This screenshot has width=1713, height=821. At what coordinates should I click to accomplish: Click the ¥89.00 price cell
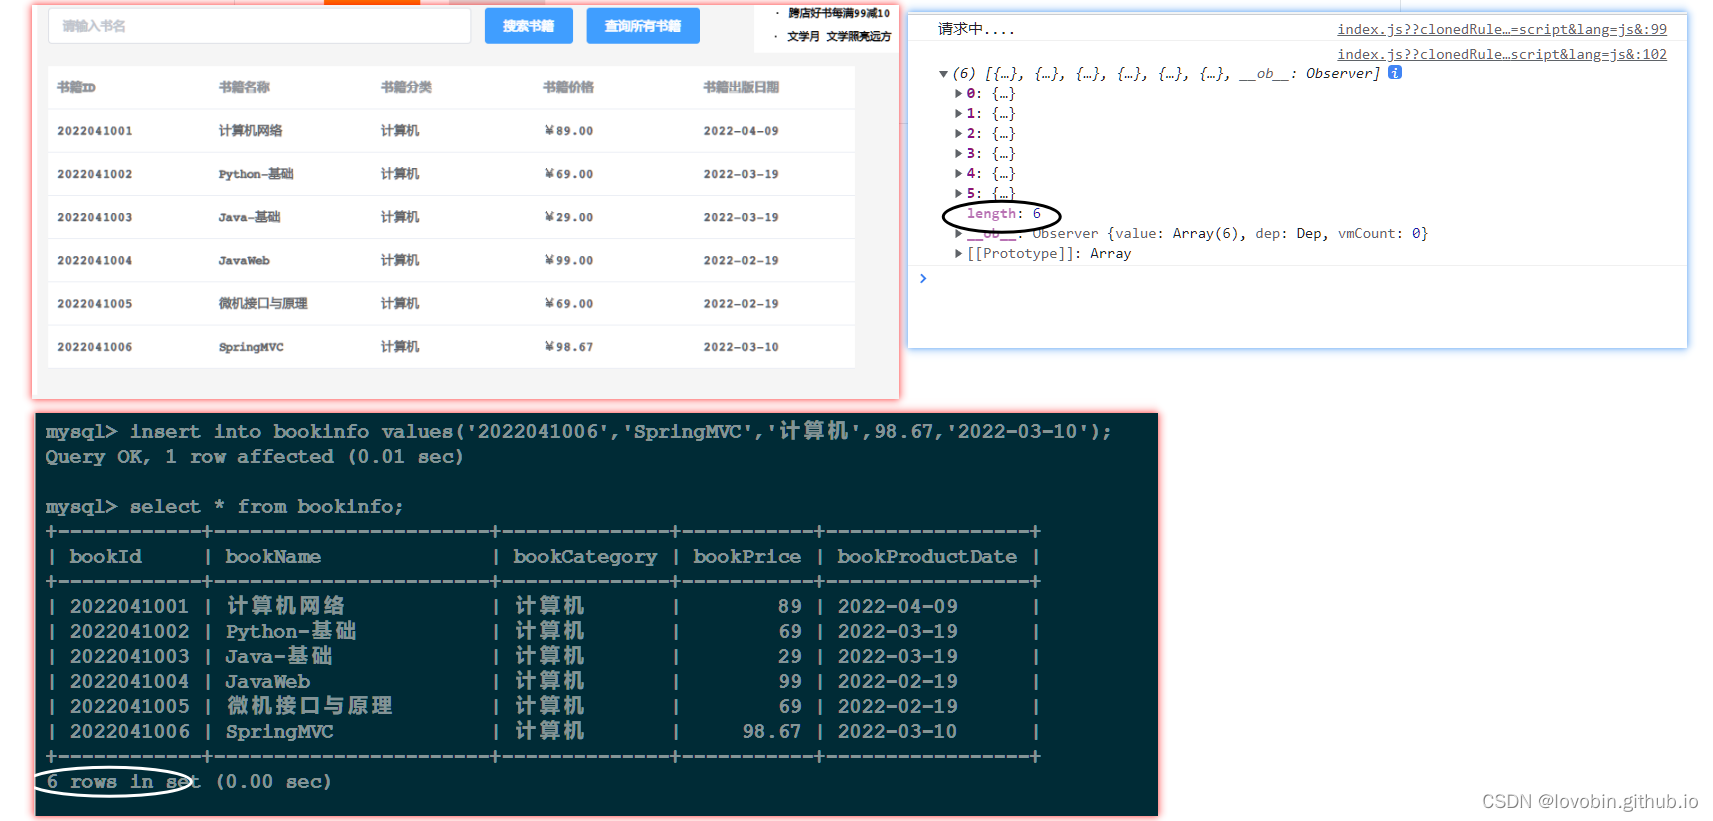[x=568, y=131]
